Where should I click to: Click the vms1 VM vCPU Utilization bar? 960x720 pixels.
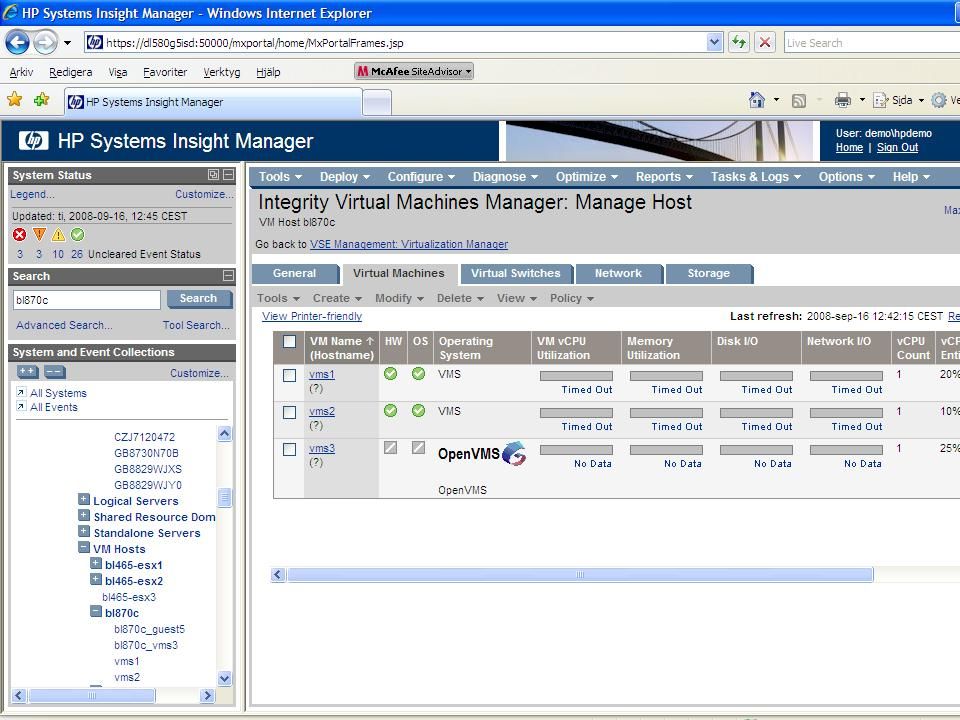576,375
